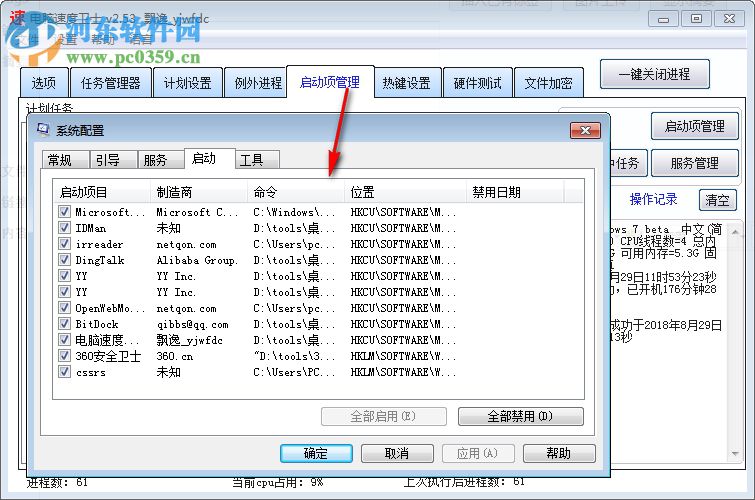Sort by 禁用日期 column header
Screen dimensions: 755x500
[x=515, y=192]
